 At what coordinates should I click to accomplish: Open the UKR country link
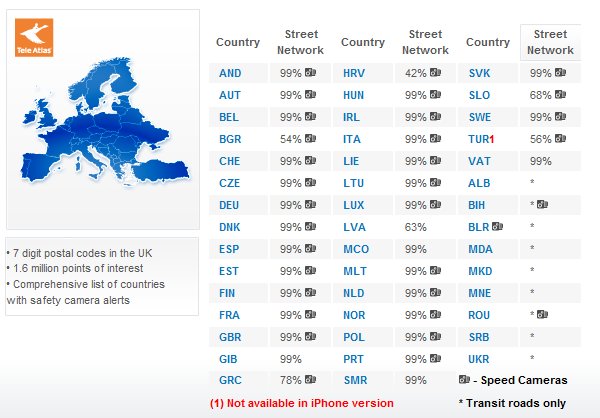(x=479, y=358)
